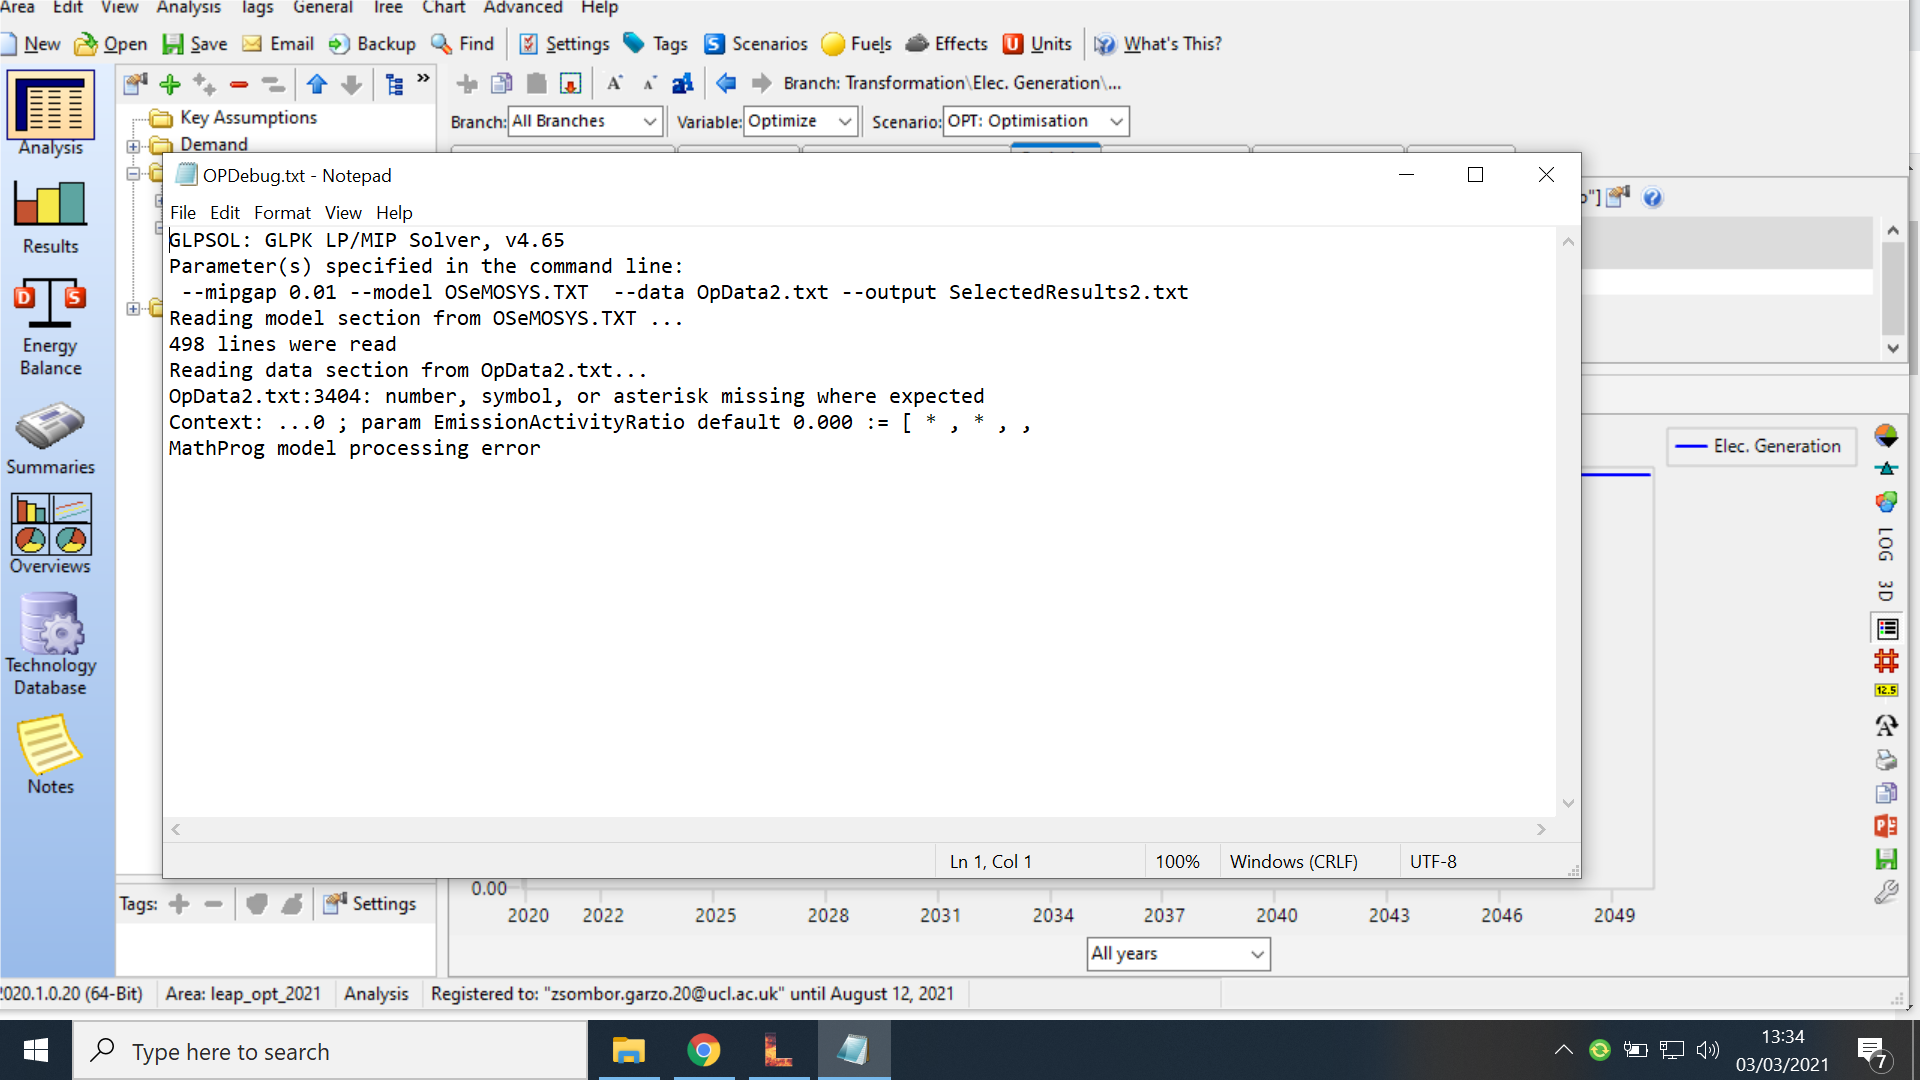This screenshot has width=1920, height=1080.
Task: Open Chrome from the taskbar
Action: pyautogui.click(x=703, y=1051)
